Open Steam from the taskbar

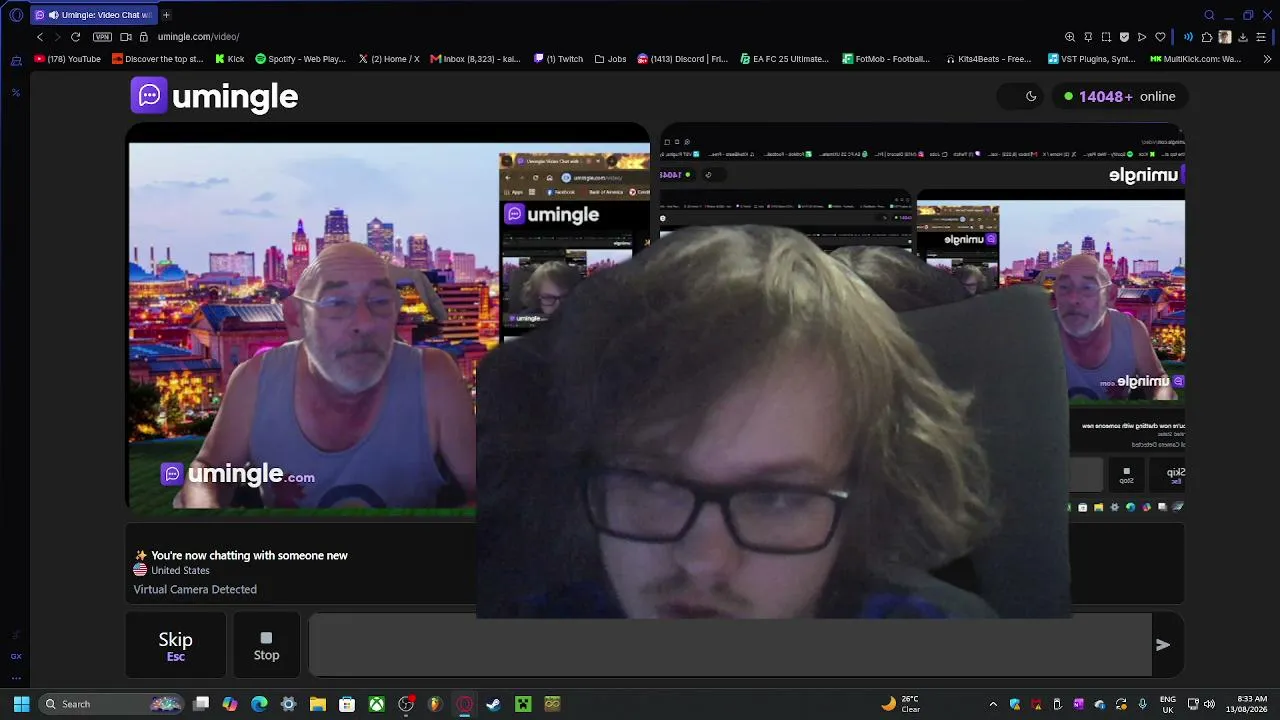[x=493, y=704]
